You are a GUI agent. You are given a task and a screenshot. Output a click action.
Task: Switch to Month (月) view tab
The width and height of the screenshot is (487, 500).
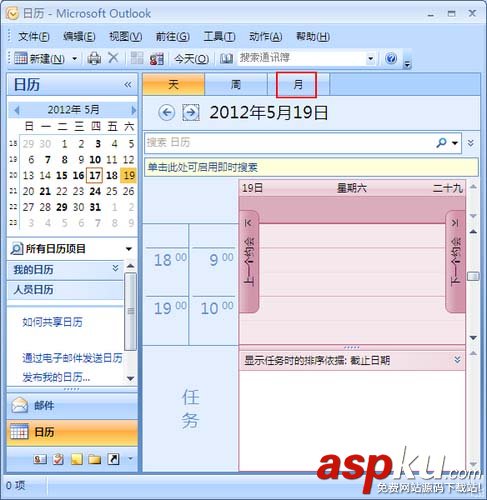(x=297, y=85)
